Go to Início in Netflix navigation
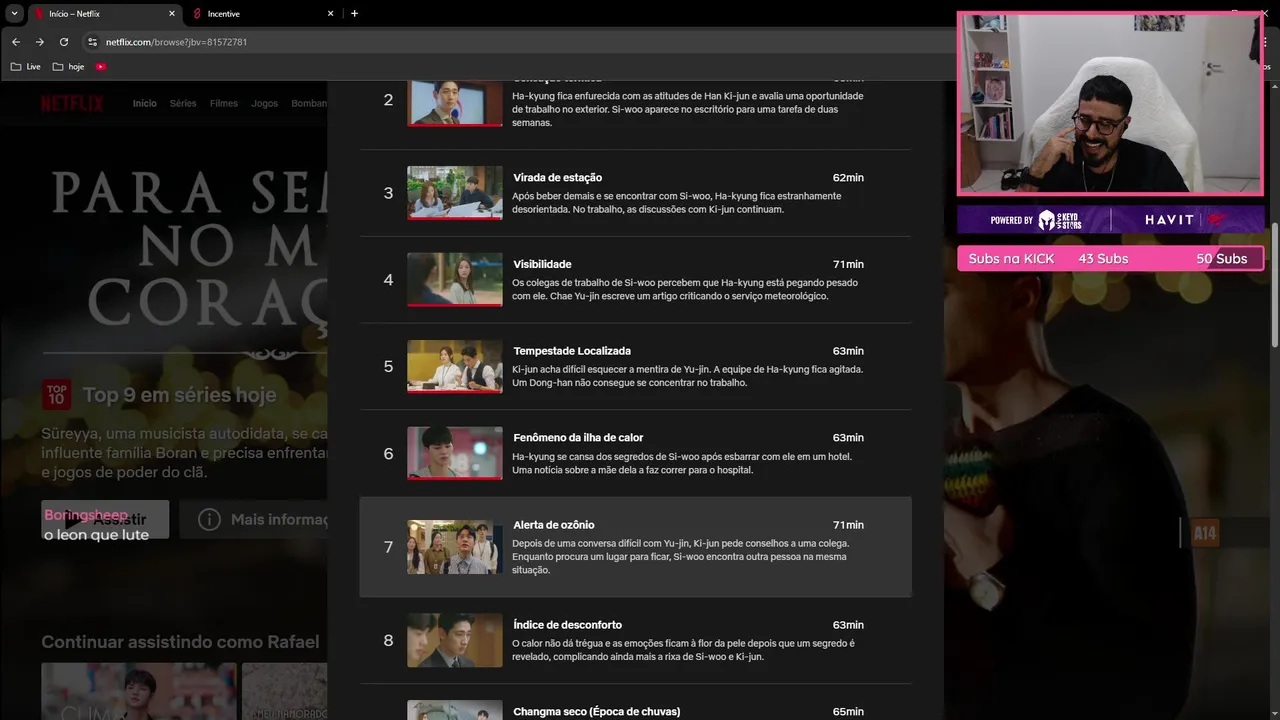 click(145, 103)
